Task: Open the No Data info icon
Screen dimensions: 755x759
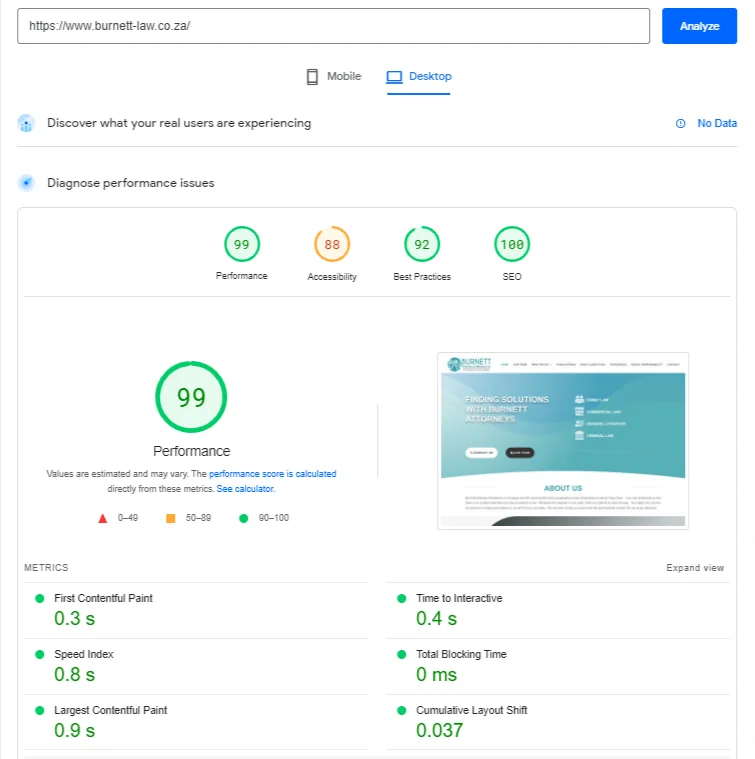Action: [x=680, y=123]
